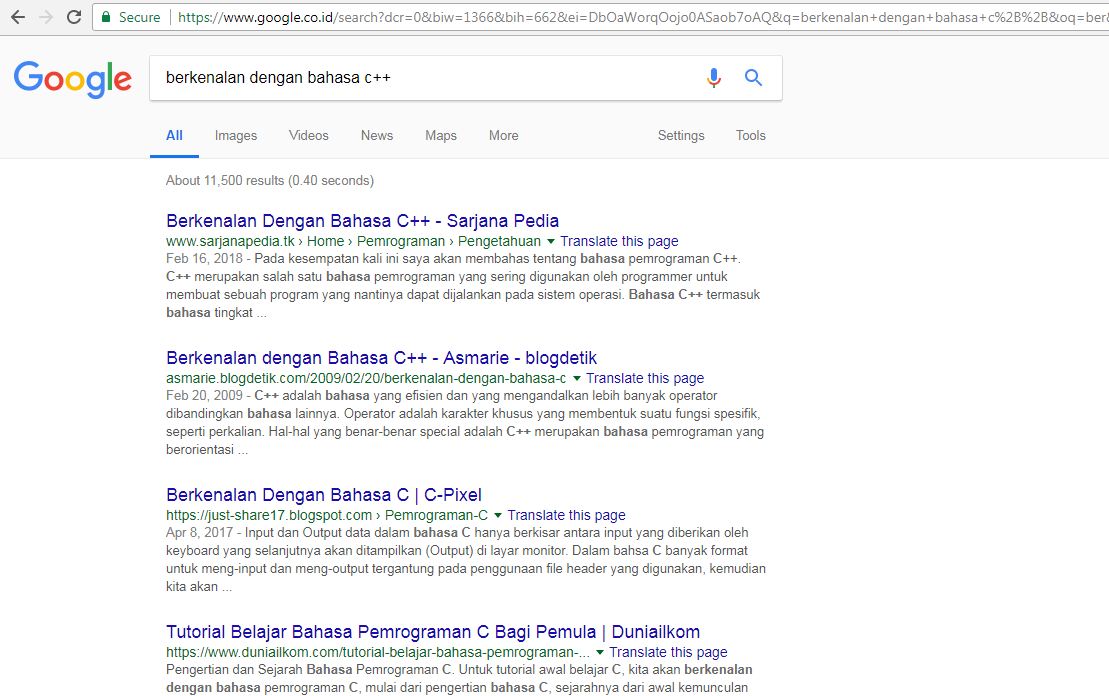This screenshot has width=1109, height=696.
Task: Open Berkenalan Dengan Bahasa C++ Sarjana Pedia result
Action: pos(362,221)
